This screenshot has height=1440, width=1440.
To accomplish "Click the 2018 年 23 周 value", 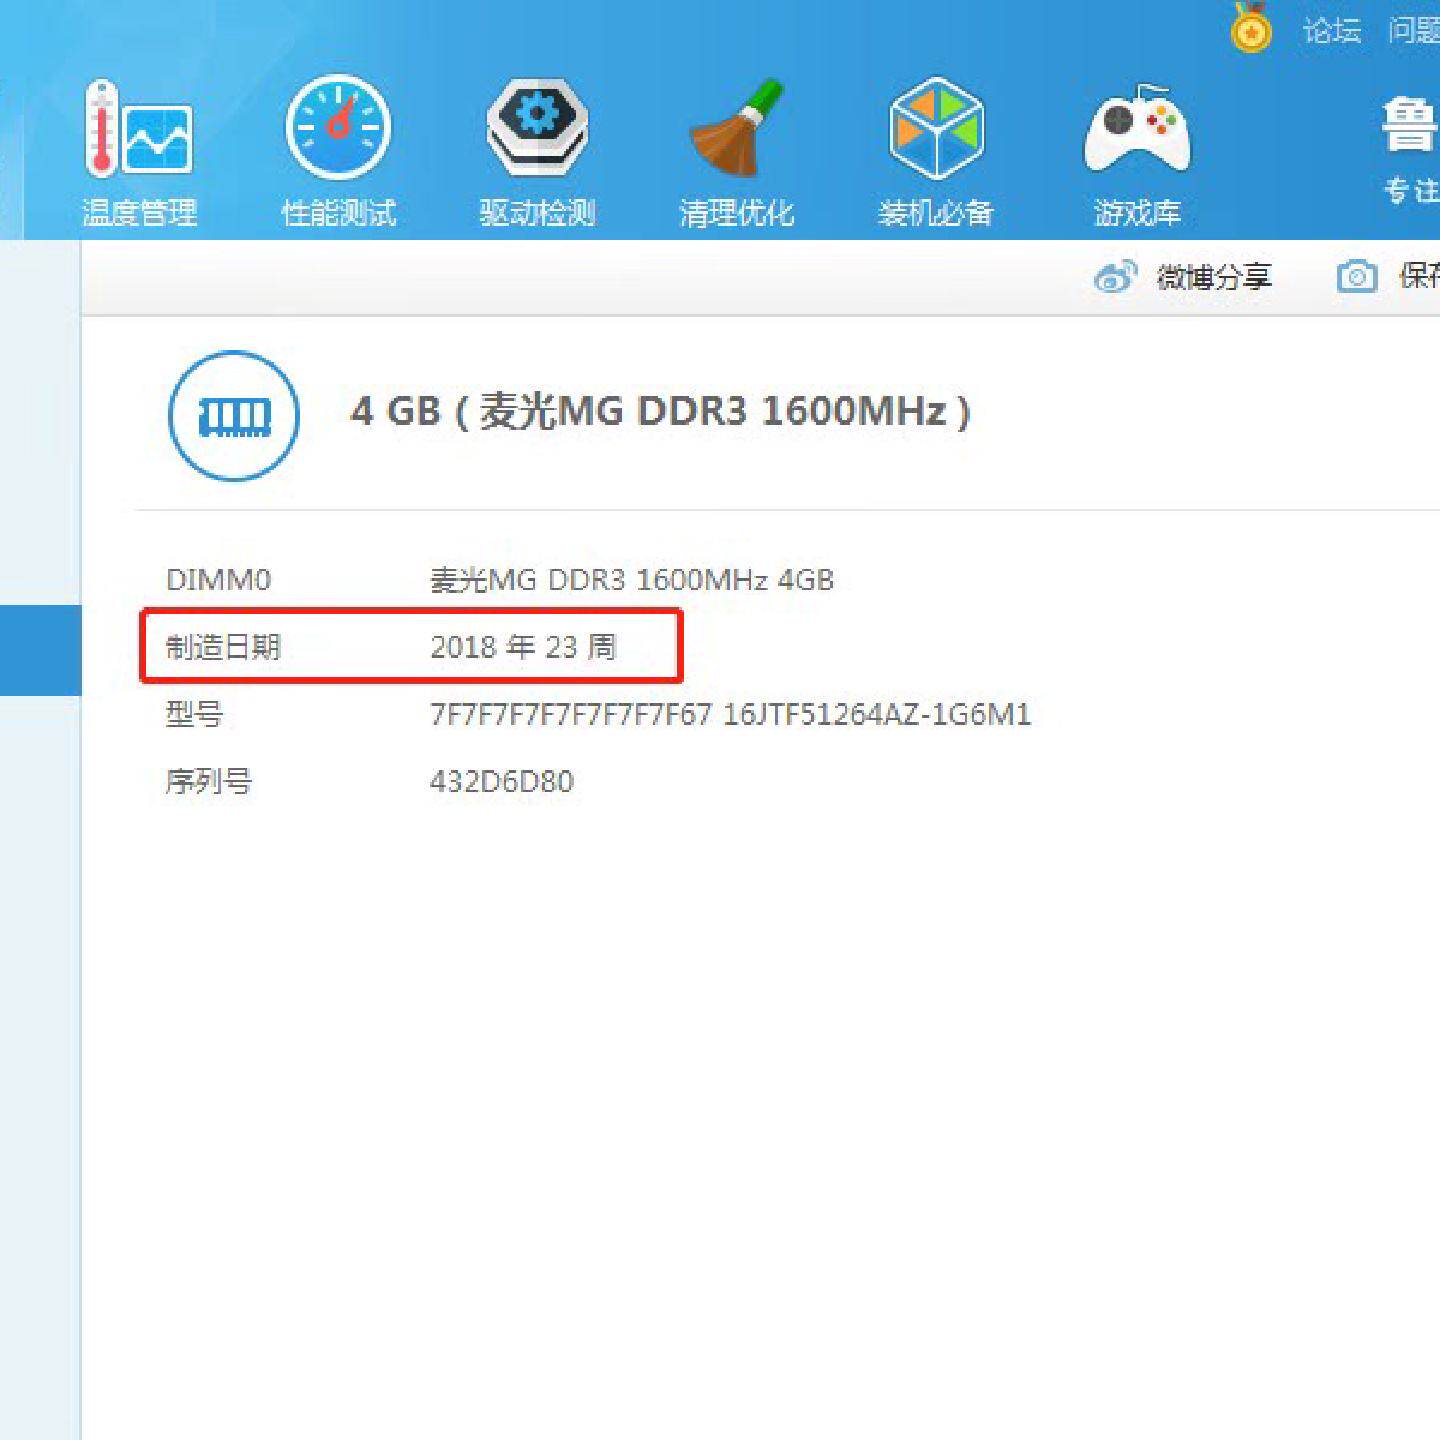I will (523, 647).
